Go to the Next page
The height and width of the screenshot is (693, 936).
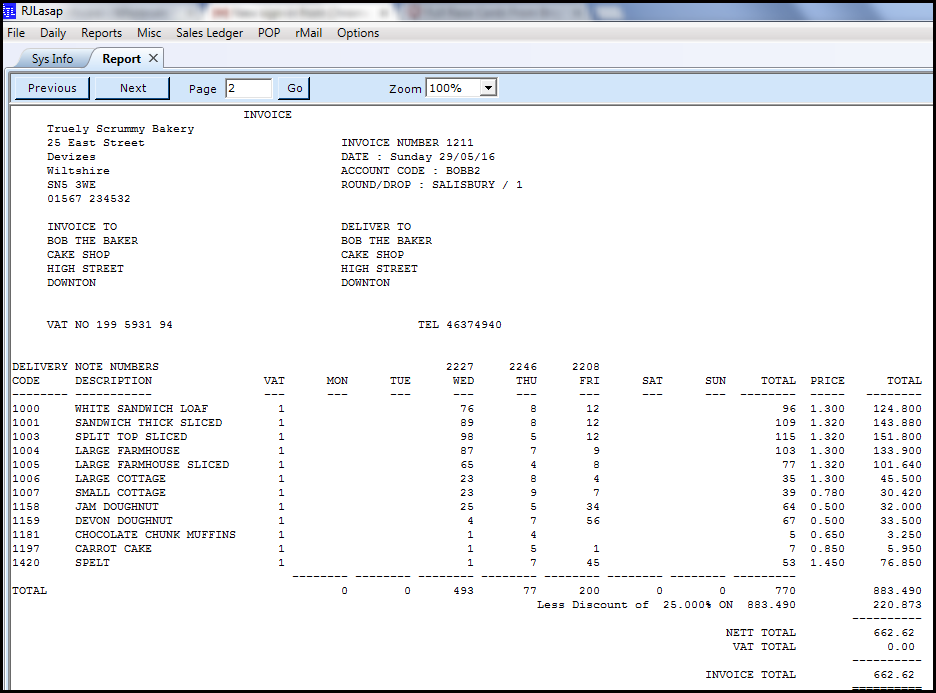tap(133, 88)
